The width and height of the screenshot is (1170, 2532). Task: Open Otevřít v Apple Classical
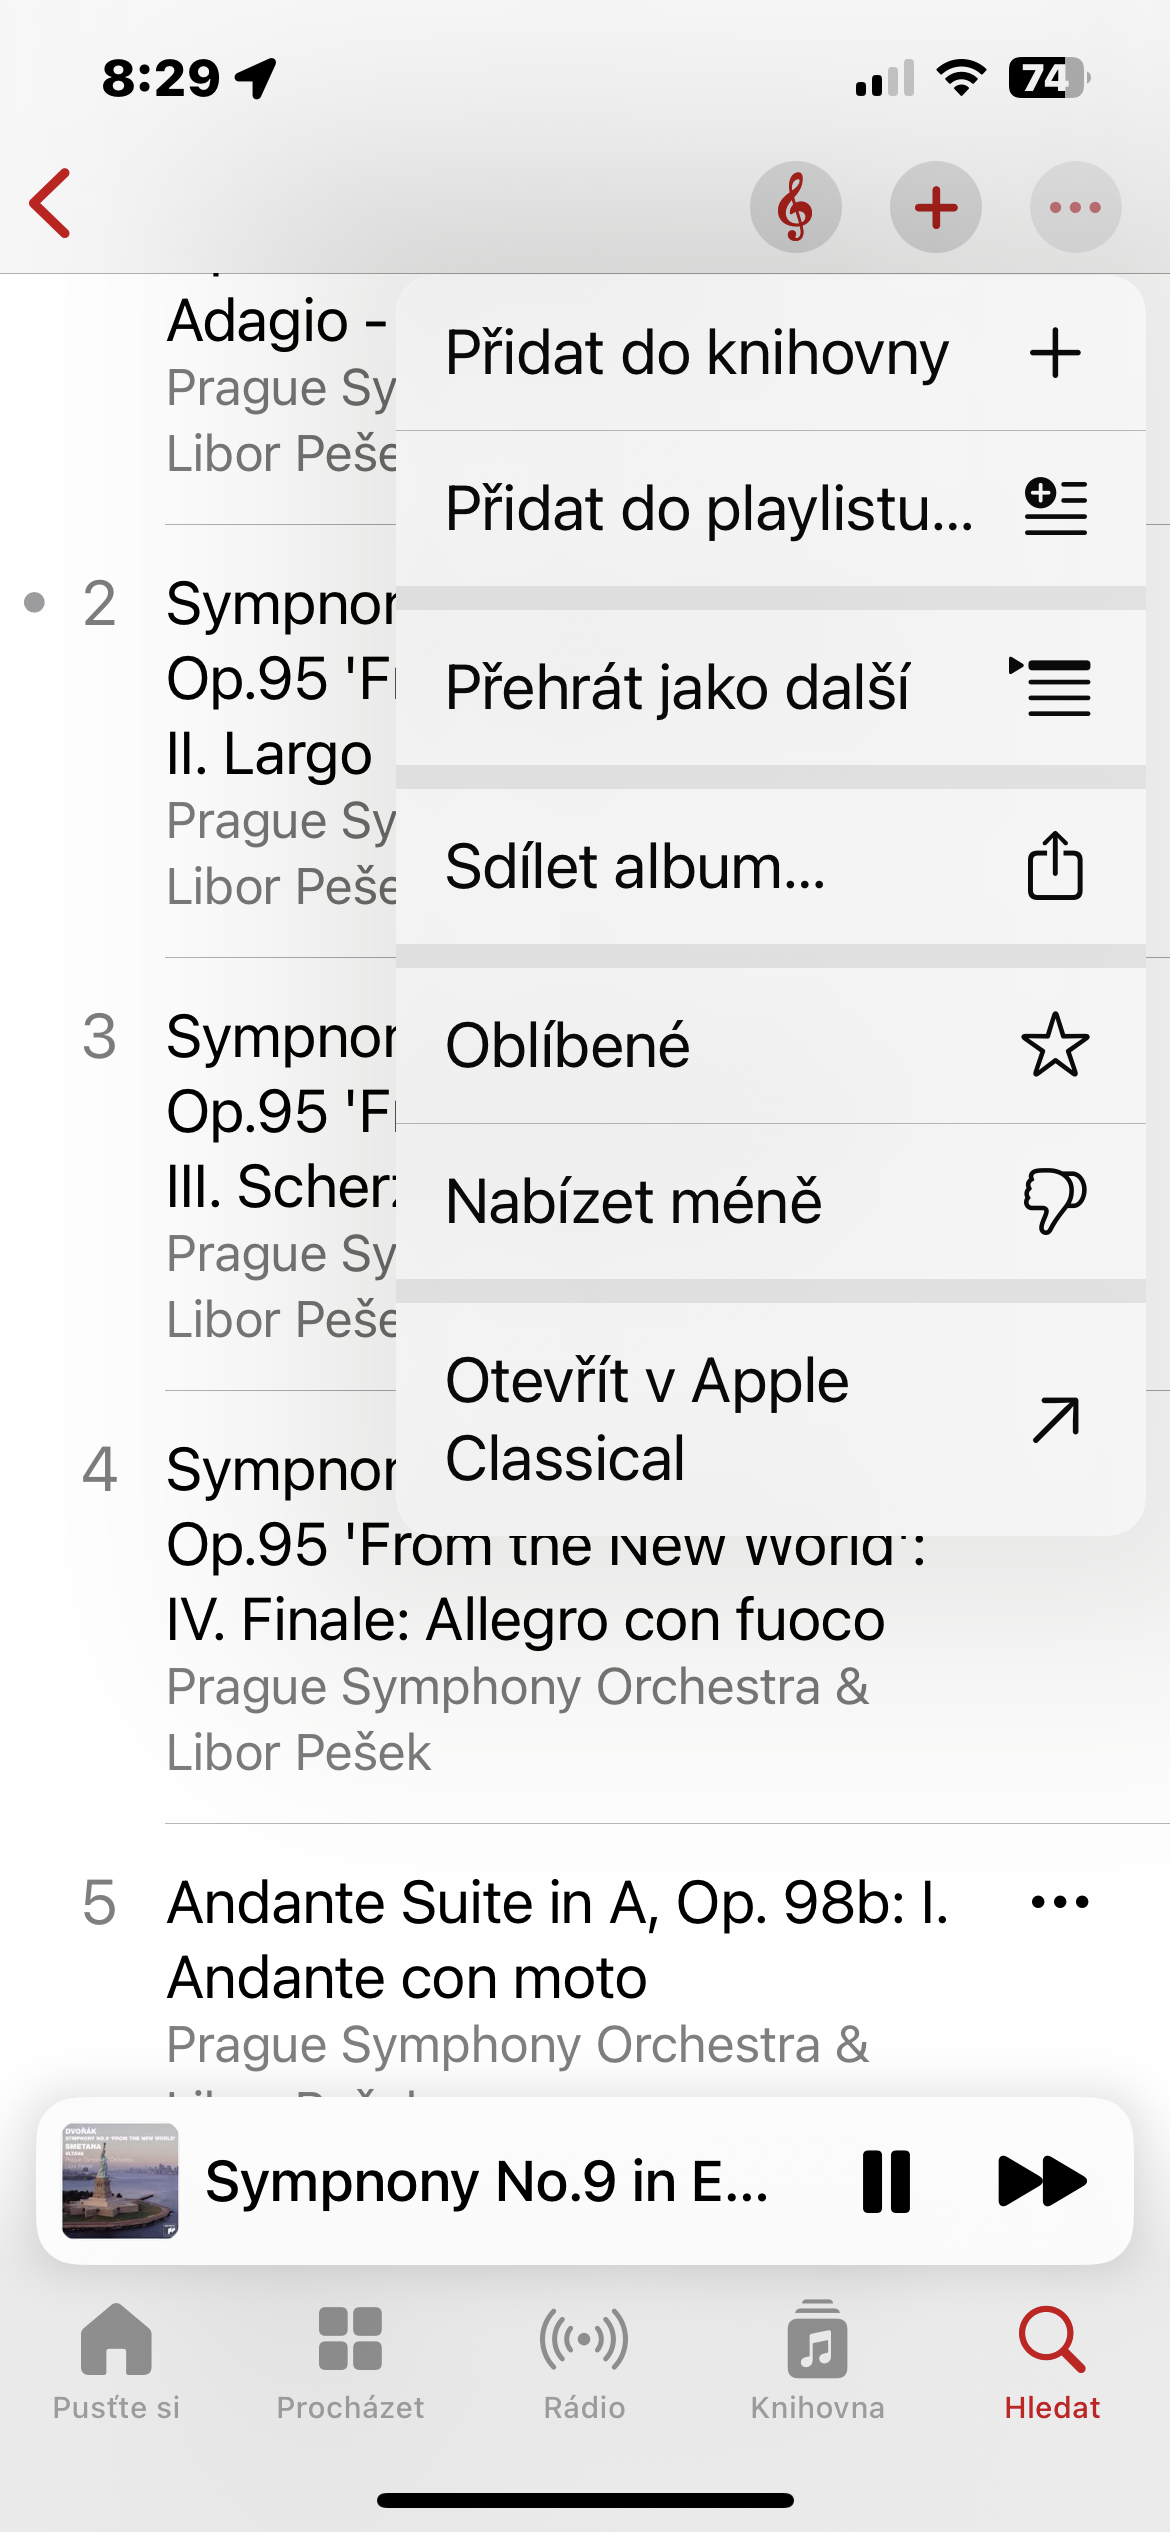770,1419
